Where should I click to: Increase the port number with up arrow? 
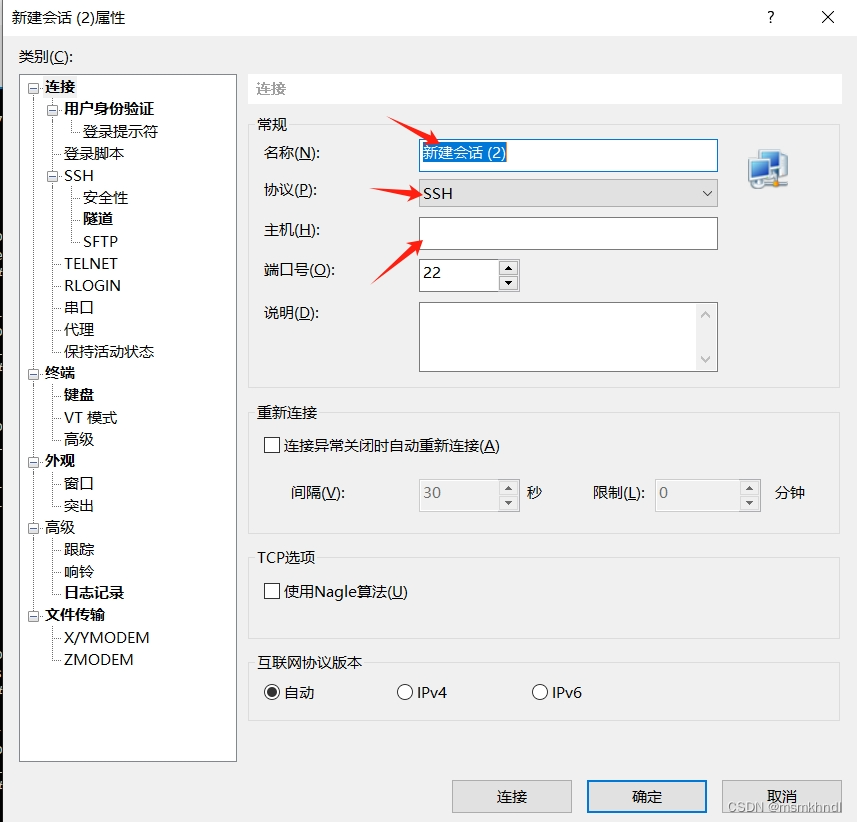point(508,268)
